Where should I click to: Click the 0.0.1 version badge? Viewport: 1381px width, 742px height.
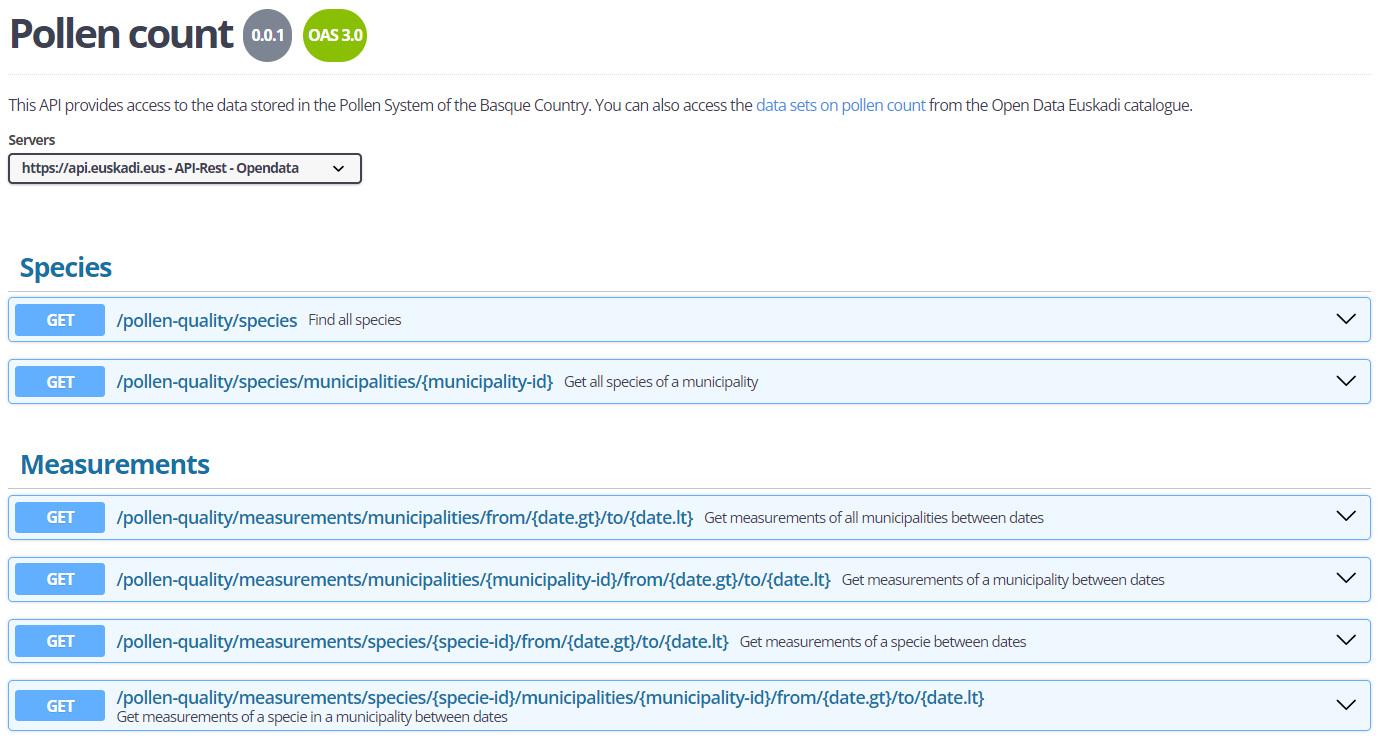click(267, 36)
